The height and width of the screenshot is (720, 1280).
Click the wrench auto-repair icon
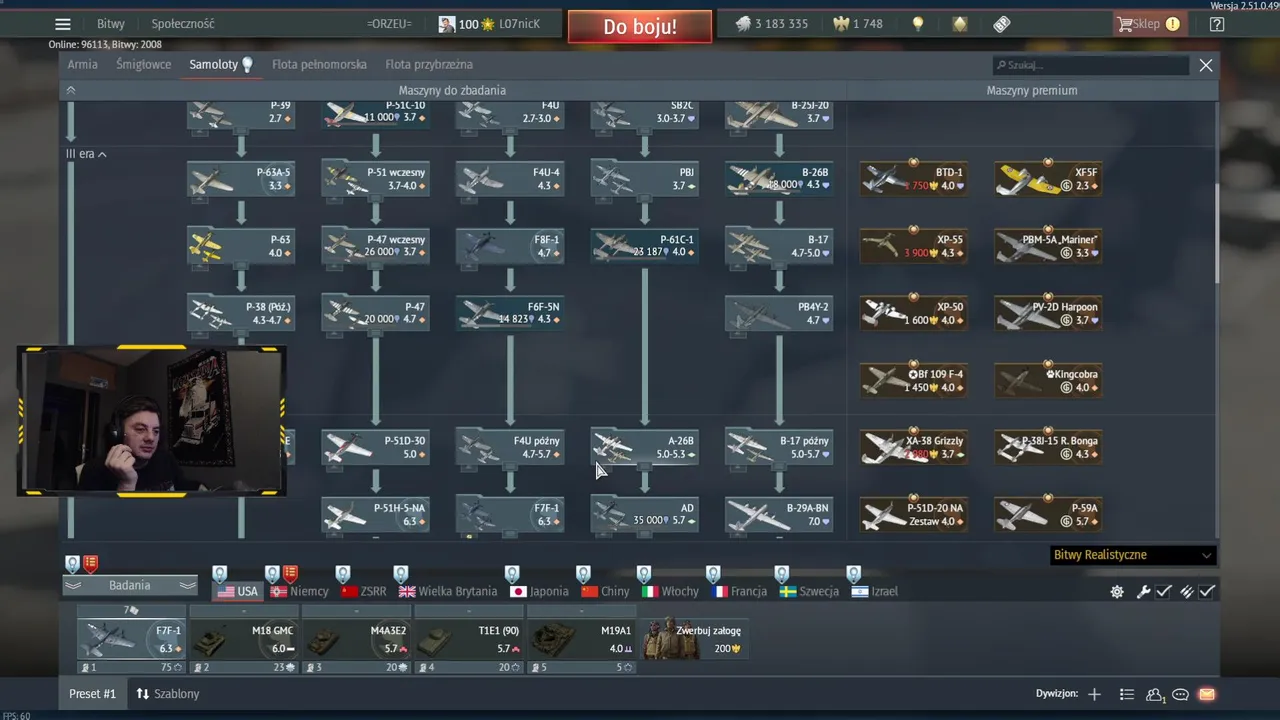click(1144, 591)
